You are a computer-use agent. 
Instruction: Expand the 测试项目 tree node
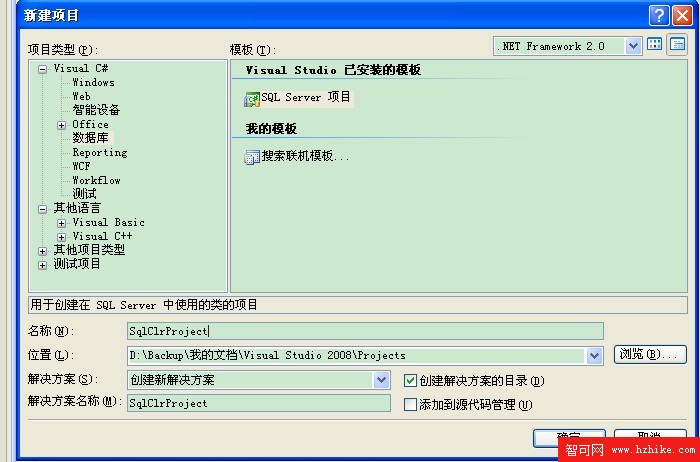click(x=42, y=265)
